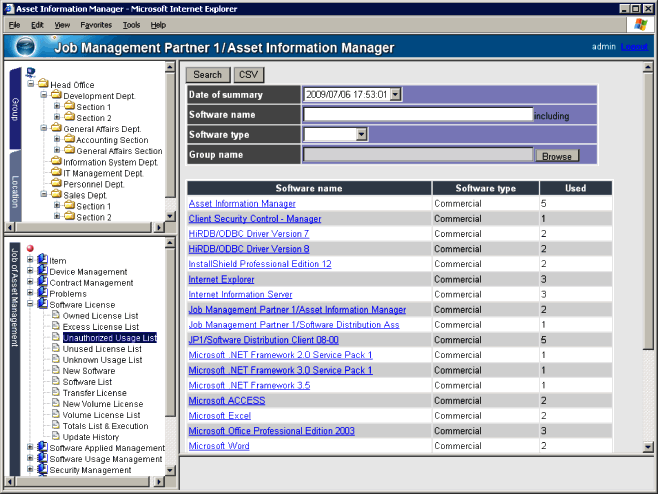Click the Problems book icon
Viewport: 658px width, 494px height.
(x=42, y=294)
